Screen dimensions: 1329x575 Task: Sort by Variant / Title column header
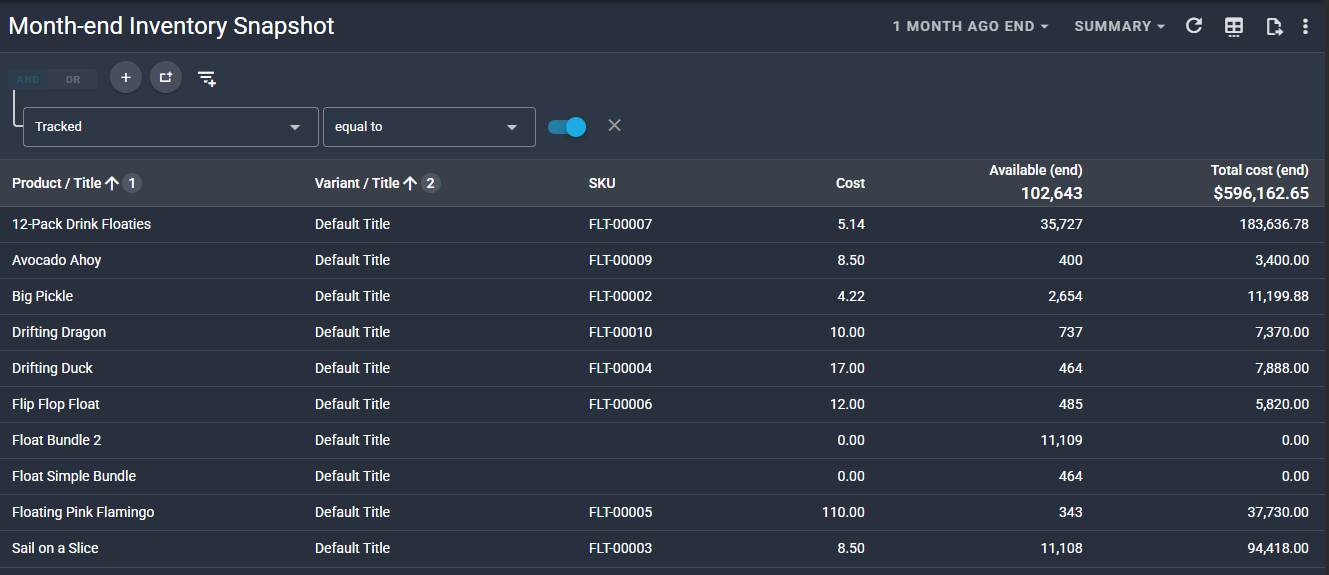pyautogui.click(x=357, y=183)
